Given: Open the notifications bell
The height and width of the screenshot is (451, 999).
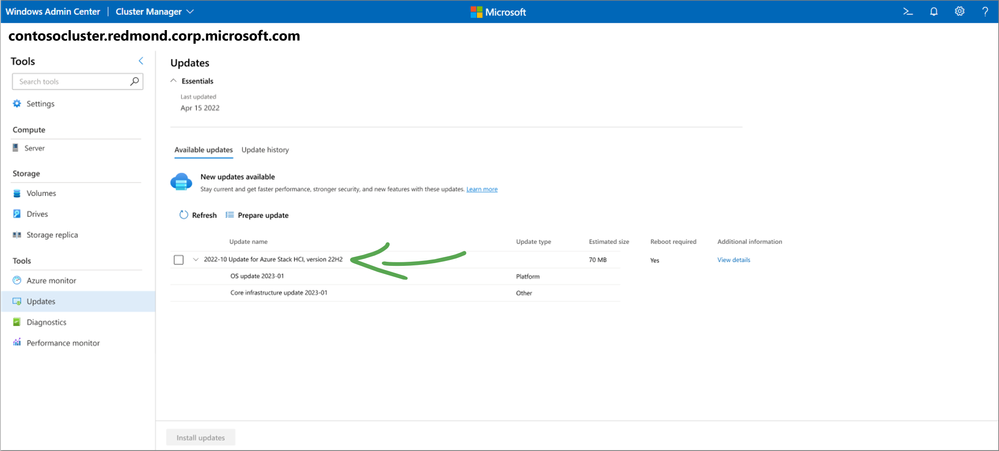Looking at the screenshot, I should click(934, 11).
